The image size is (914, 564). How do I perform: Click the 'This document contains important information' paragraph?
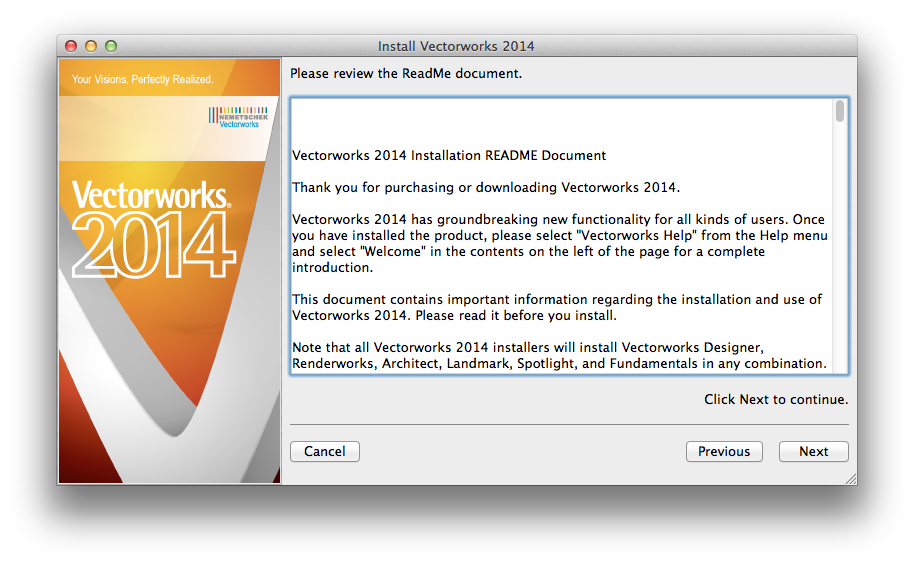click(x=557, y=307)
